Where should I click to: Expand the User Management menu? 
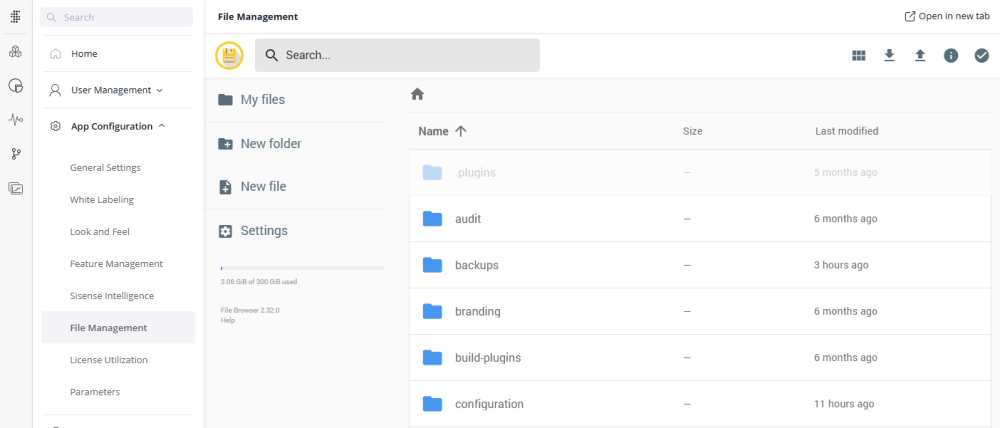116,90
